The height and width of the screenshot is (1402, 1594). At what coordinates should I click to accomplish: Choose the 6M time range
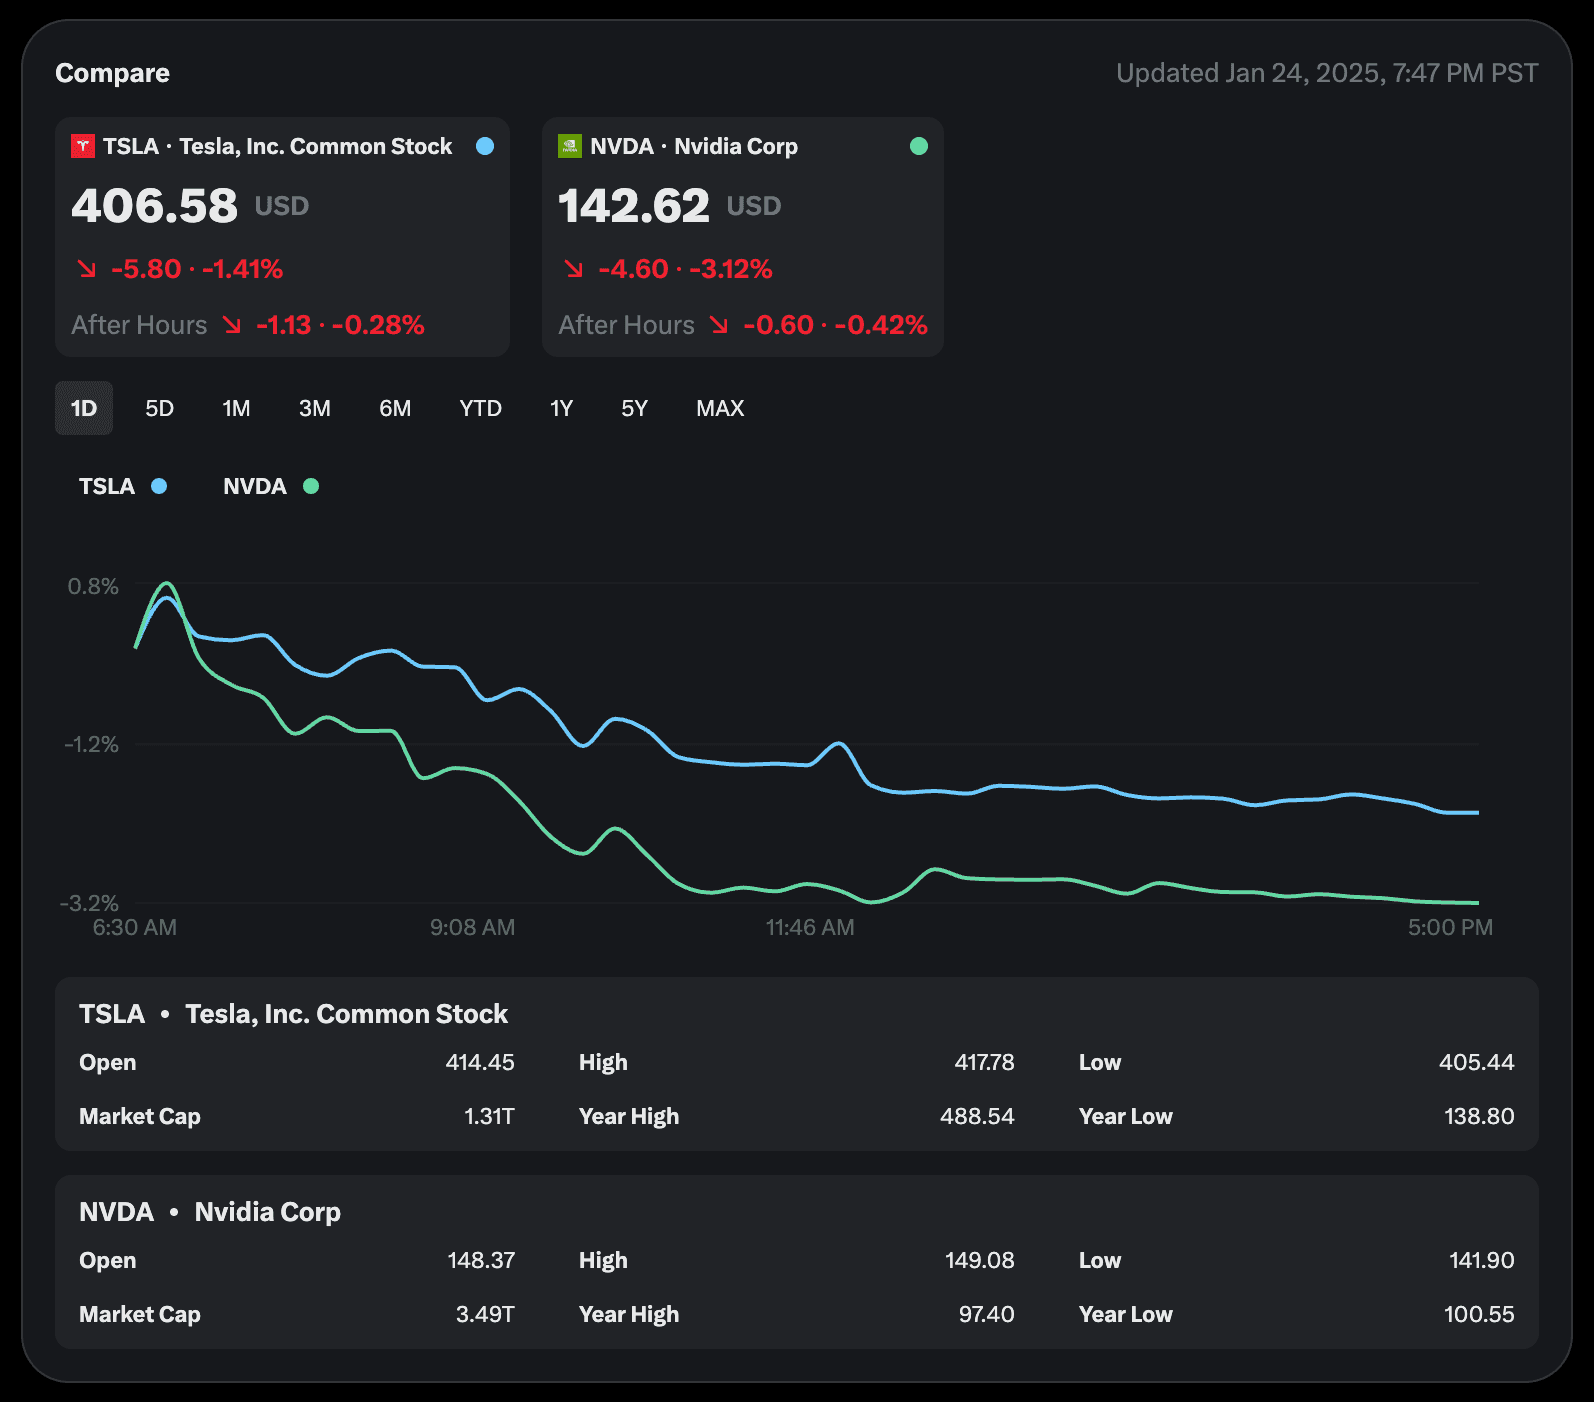[x=395, y=408]
